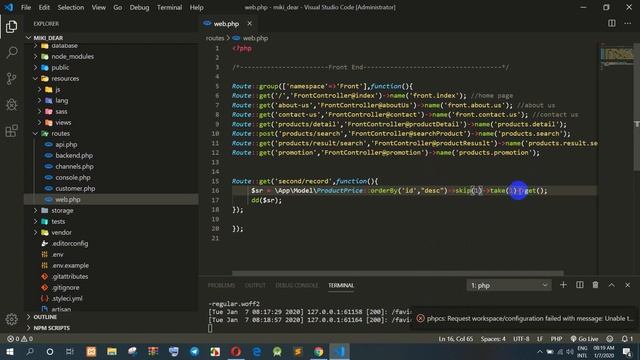This screenshot has width=640, height=360.
Task: Click the editor horizontal scrollbar
Action: click(x=398, y=273)
